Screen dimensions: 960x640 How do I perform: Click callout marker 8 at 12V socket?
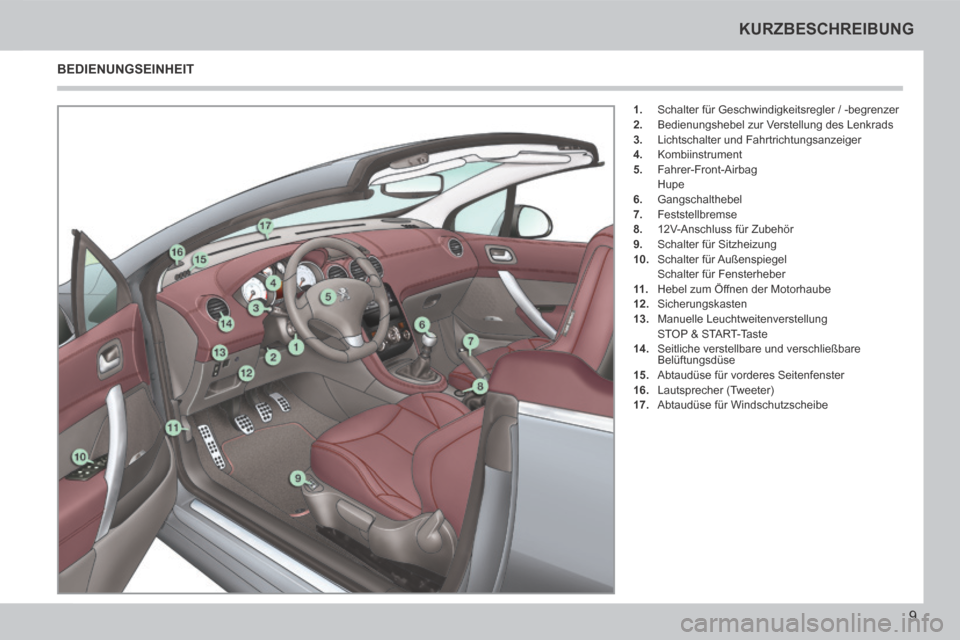pos(480,386)
